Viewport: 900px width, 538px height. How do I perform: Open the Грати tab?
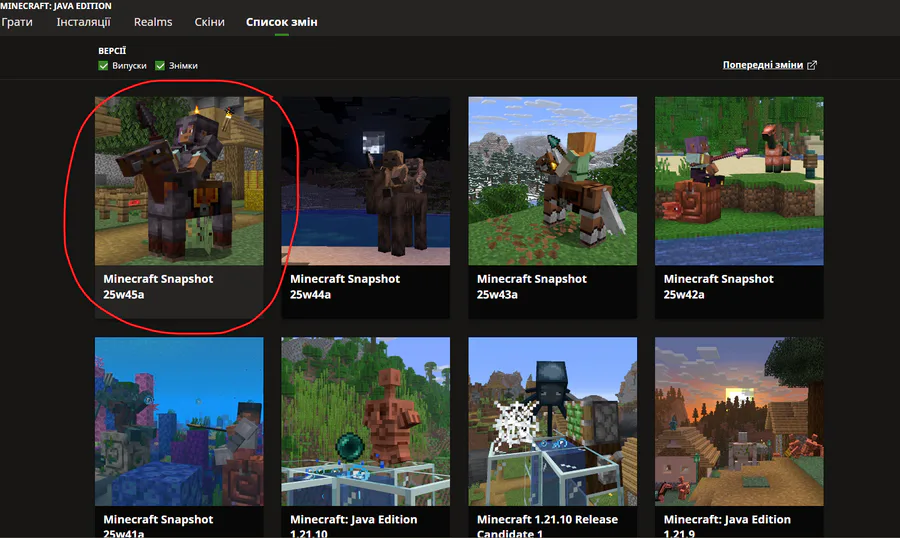pos(17,22)
